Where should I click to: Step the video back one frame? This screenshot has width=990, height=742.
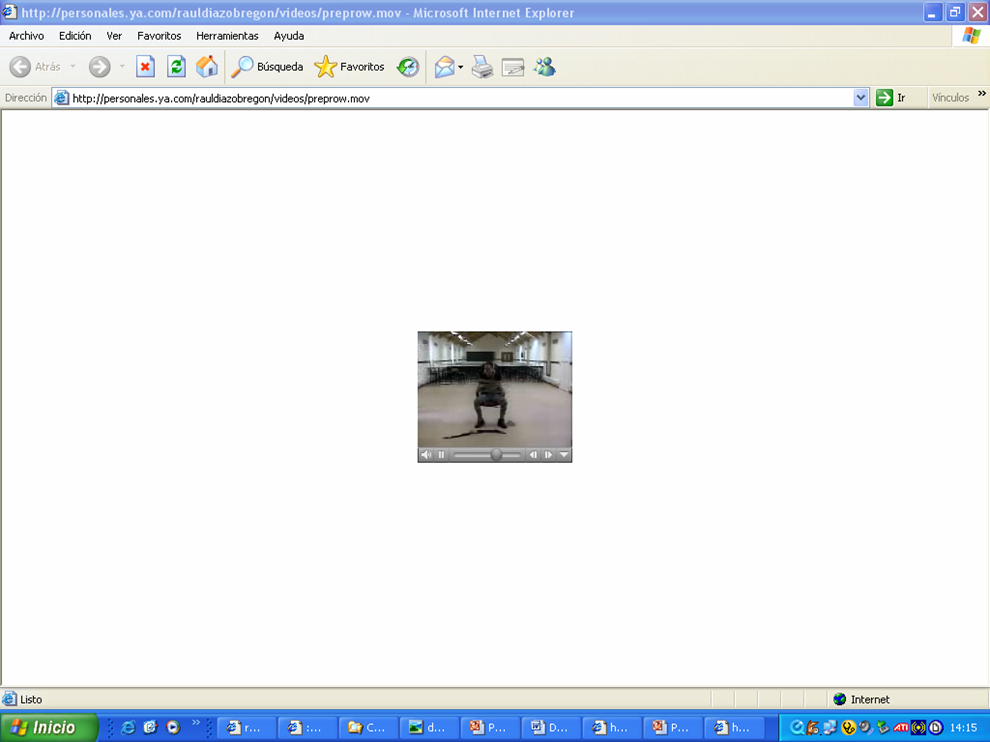[x=533, y=455]
